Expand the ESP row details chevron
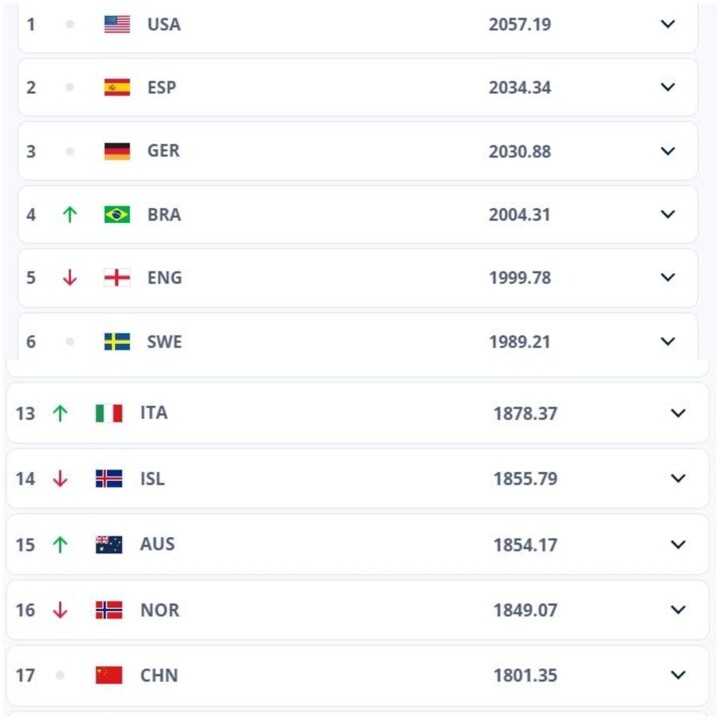This screenshot has width=720, height=720. pos(668,87)
